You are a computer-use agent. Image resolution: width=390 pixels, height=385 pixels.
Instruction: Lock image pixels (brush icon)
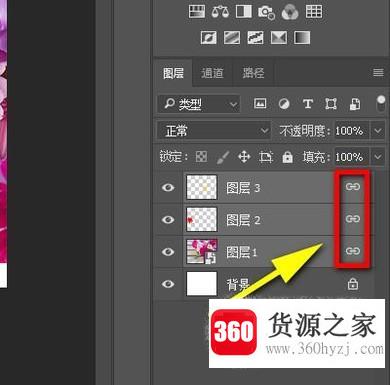coord(223,157)
